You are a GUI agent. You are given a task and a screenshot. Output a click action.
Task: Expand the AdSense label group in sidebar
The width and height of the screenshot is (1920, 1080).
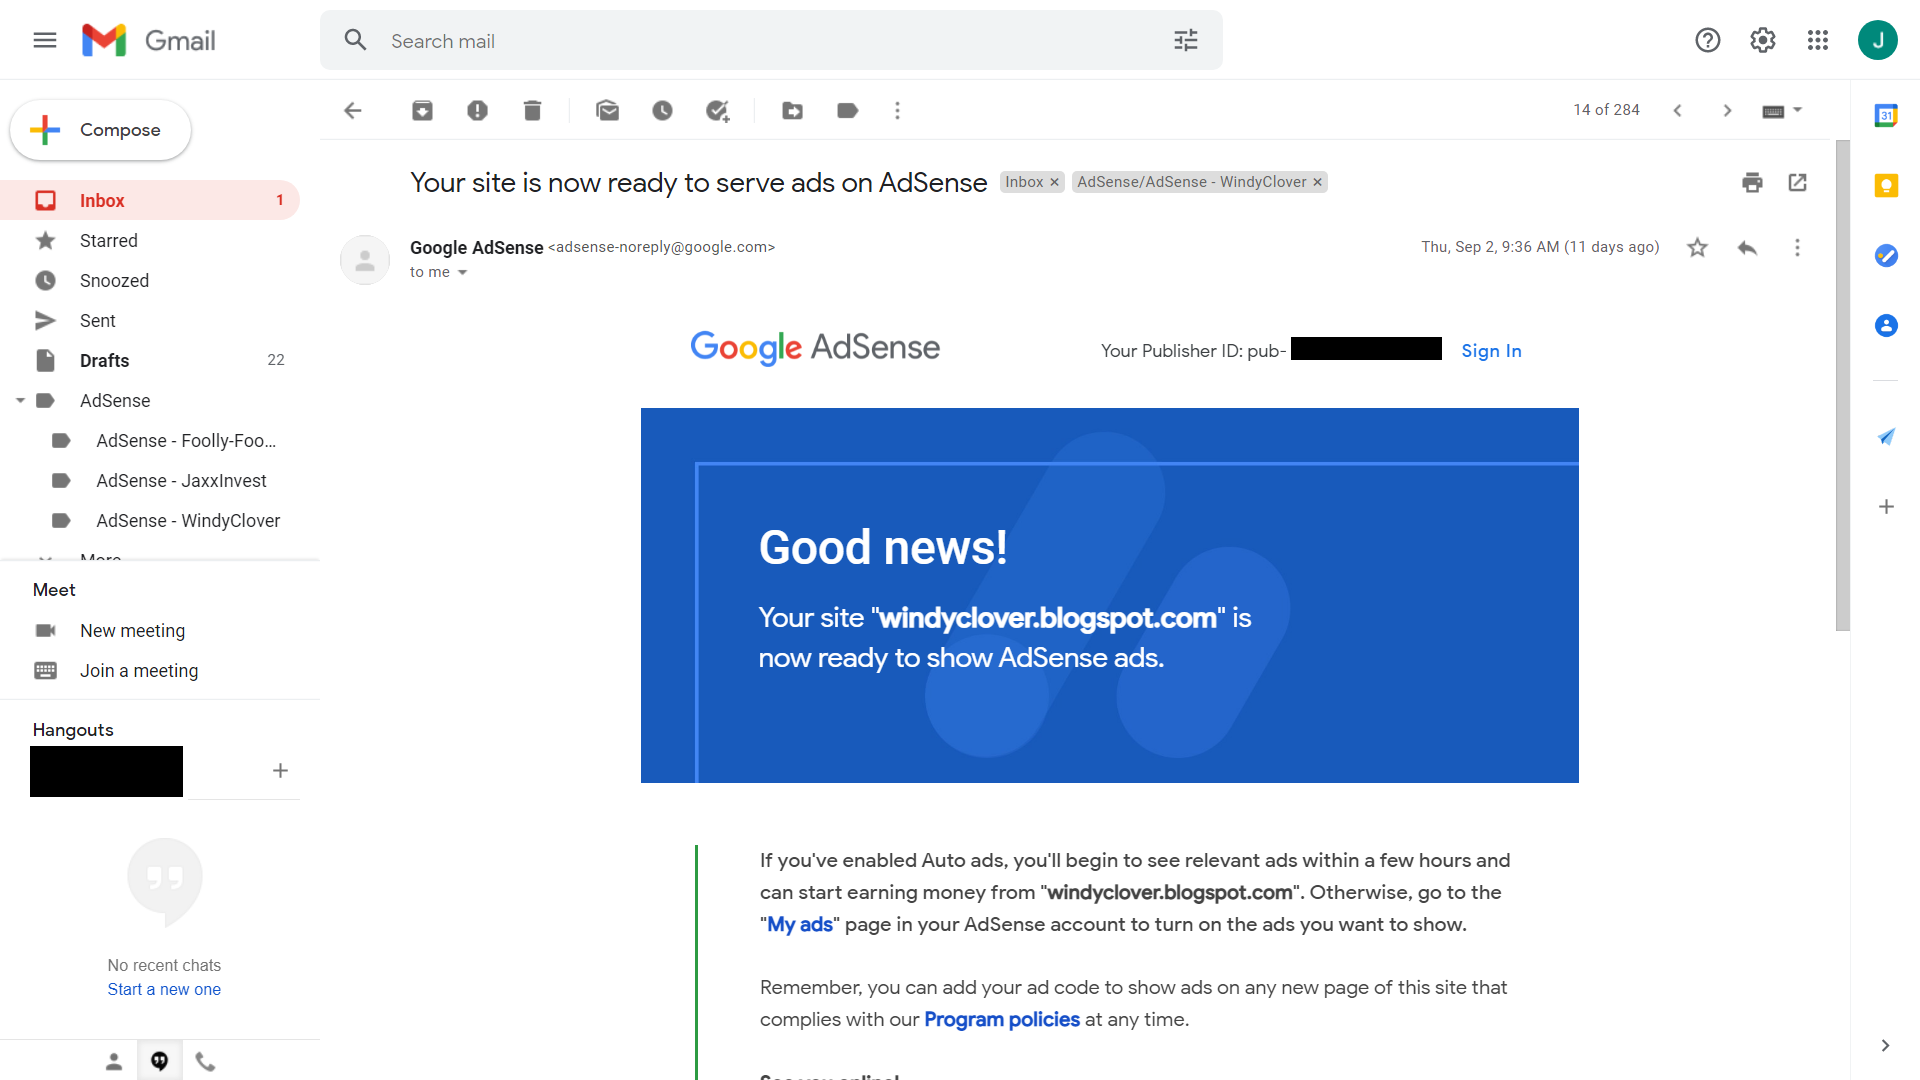pyautogui.click(x=20, y=400)
